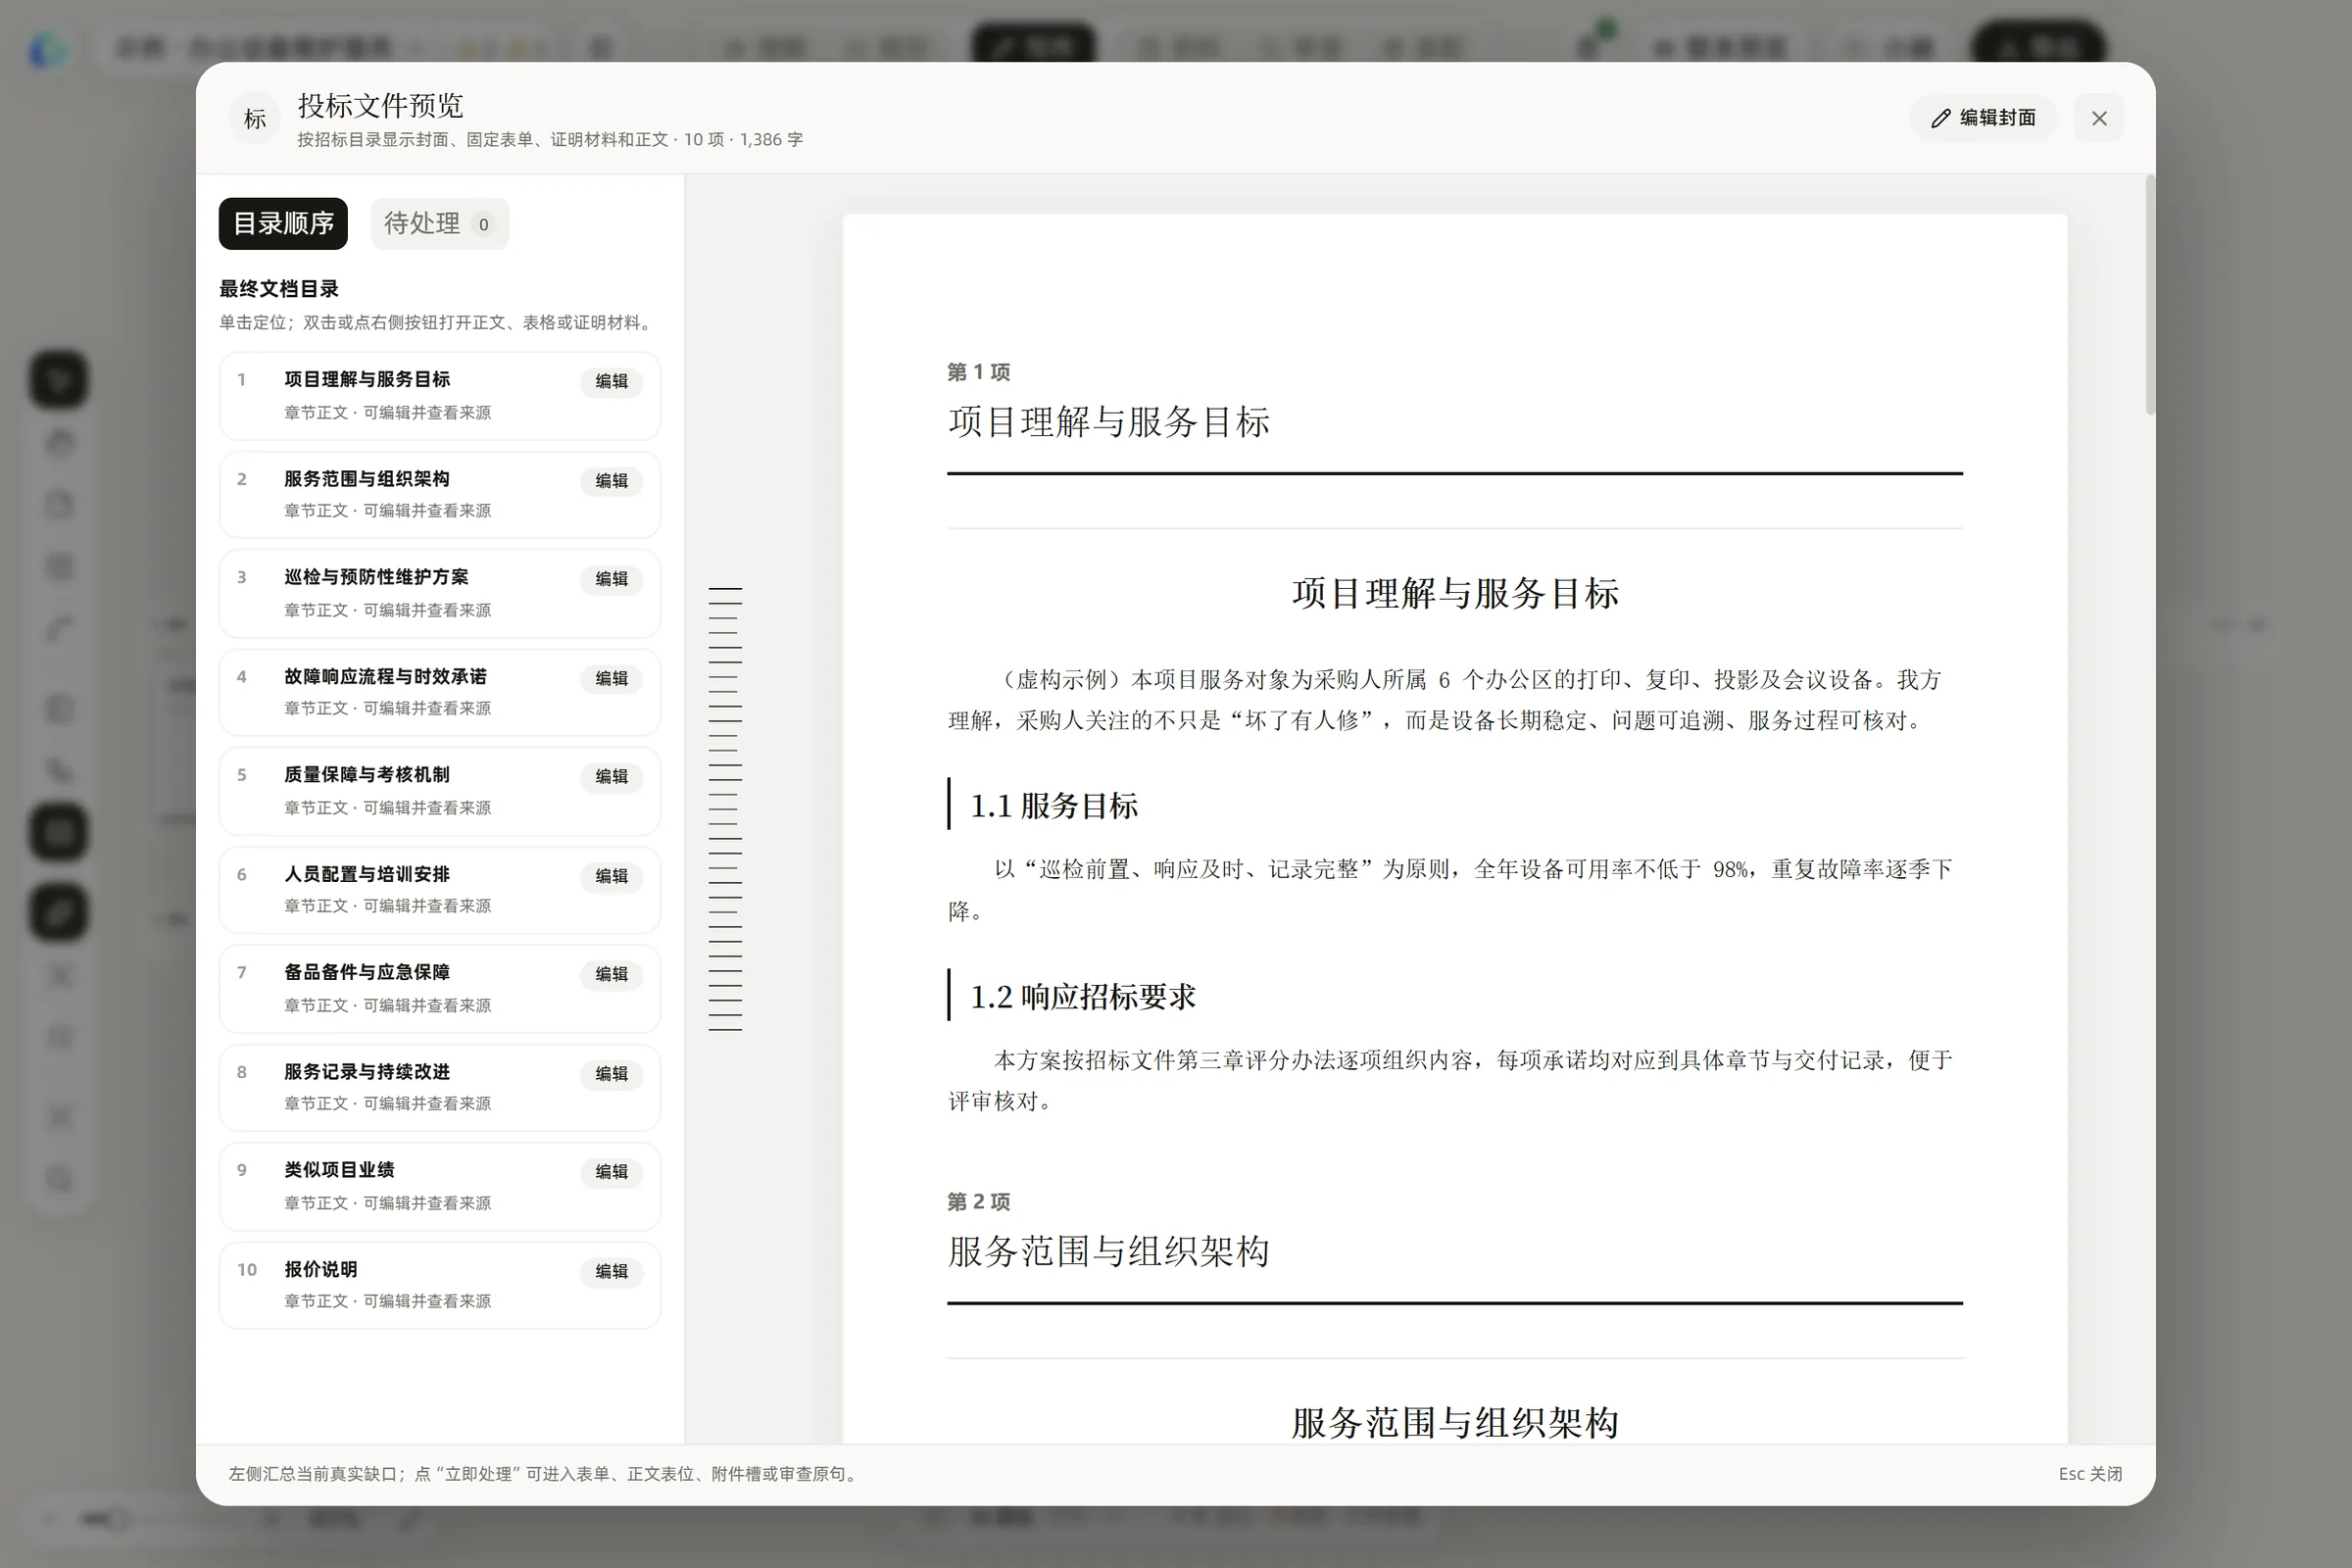This screenshot has height=1568, width=2352.
Task: Open 编辑 for 质量保障与考核机制
Action: tap(611, 776)
